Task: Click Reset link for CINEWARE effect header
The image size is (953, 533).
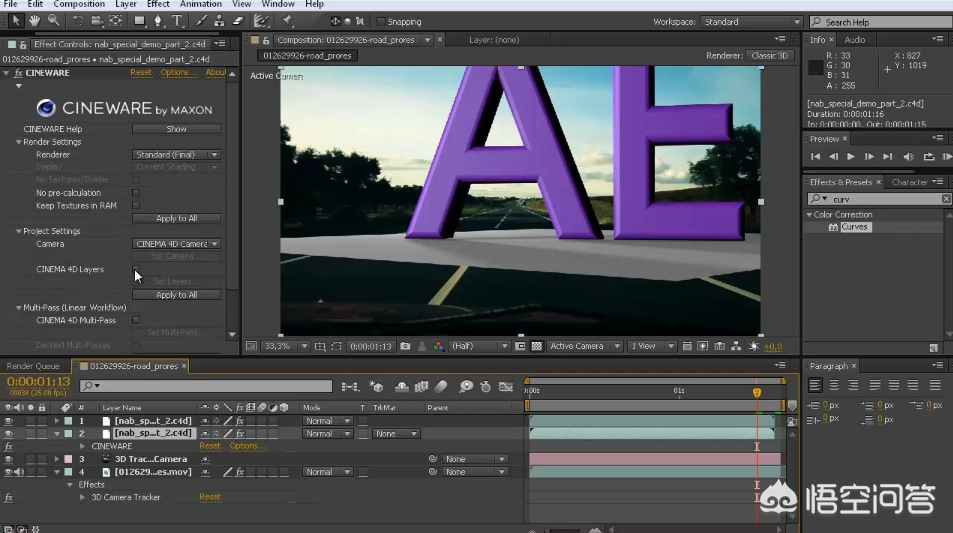Action: (141, 72)
